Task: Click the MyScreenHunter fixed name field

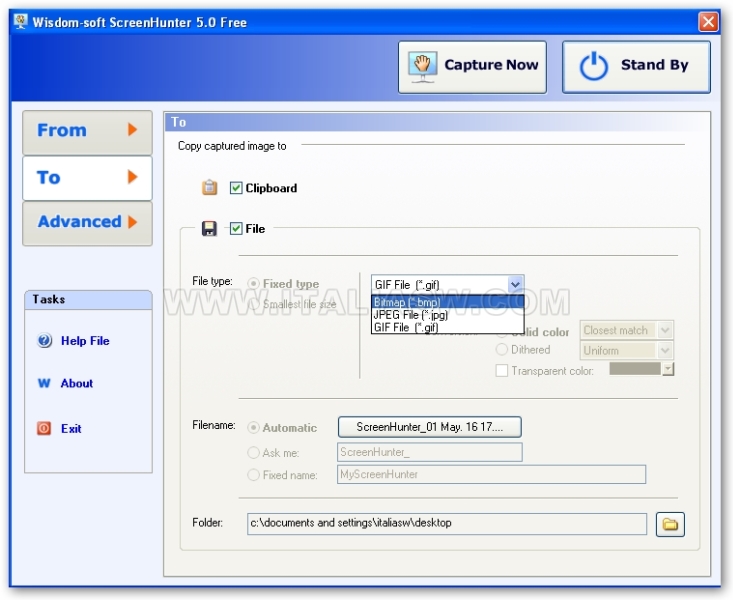Action: pos(491,474)
